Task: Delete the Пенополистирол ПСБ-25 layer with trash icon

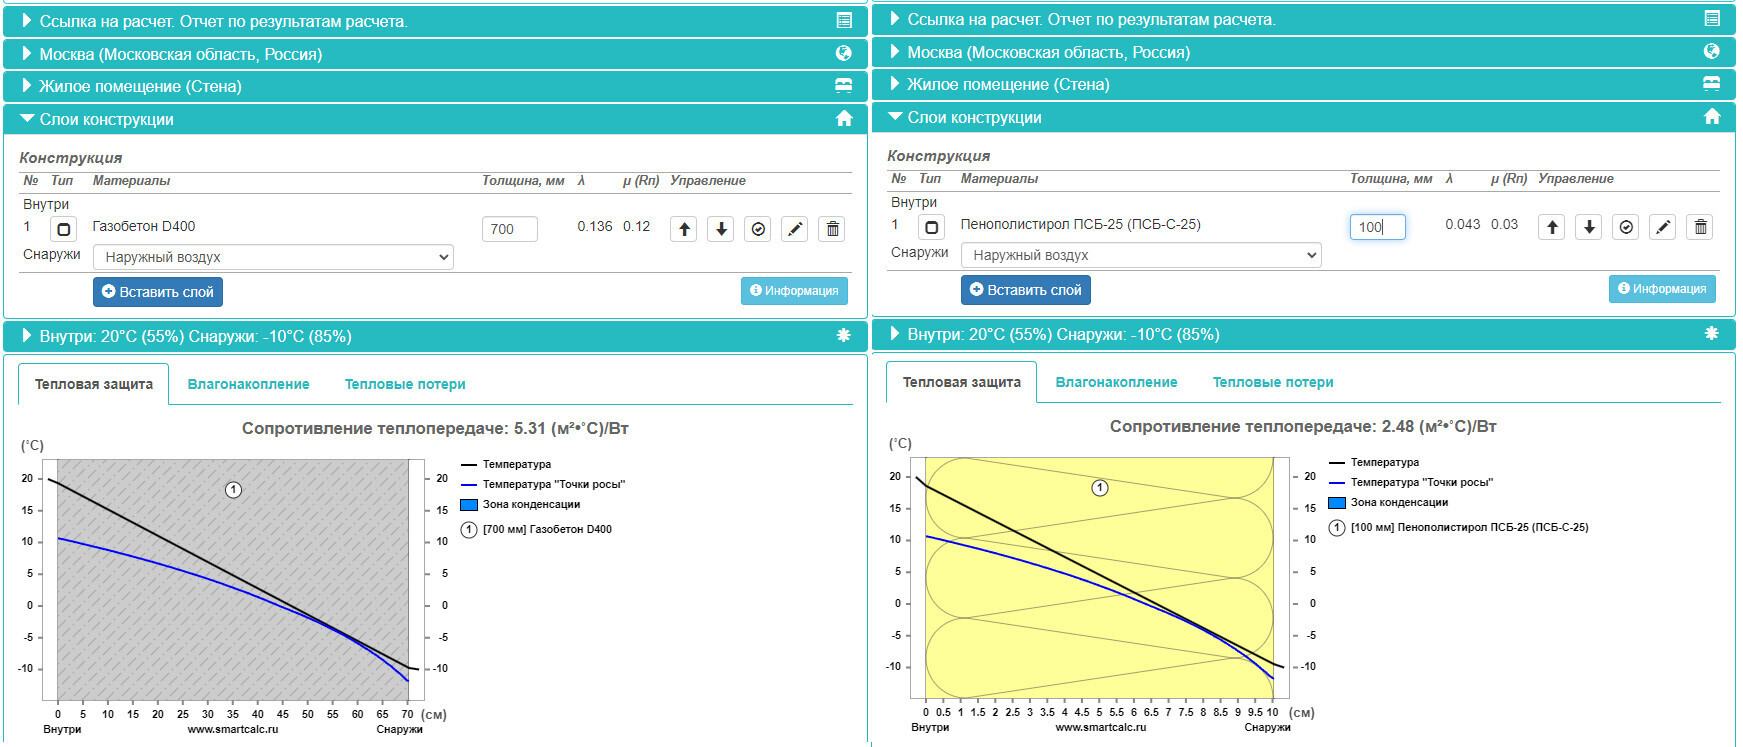Action: coord(1700,227)
